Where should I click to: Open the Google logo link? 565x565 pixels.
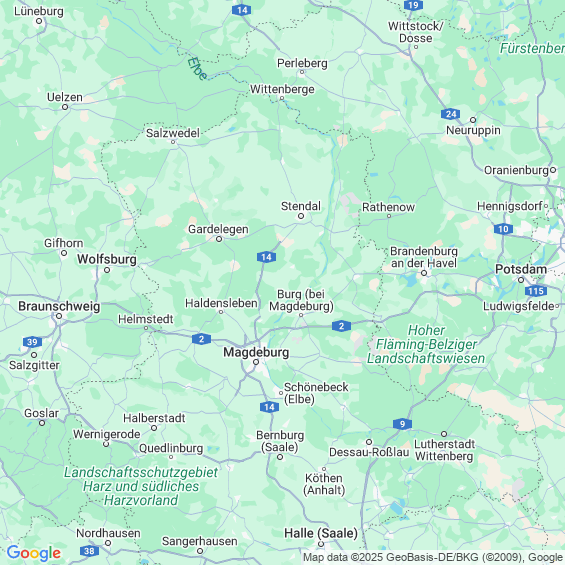click(x=34, y=553)
